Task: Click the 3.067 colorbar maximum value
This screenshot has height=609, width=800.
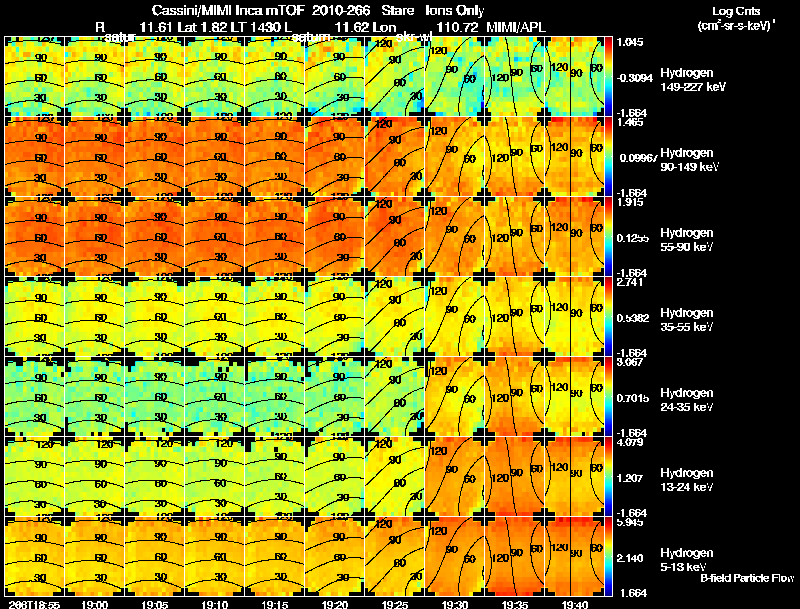Action: click(630, 362)
